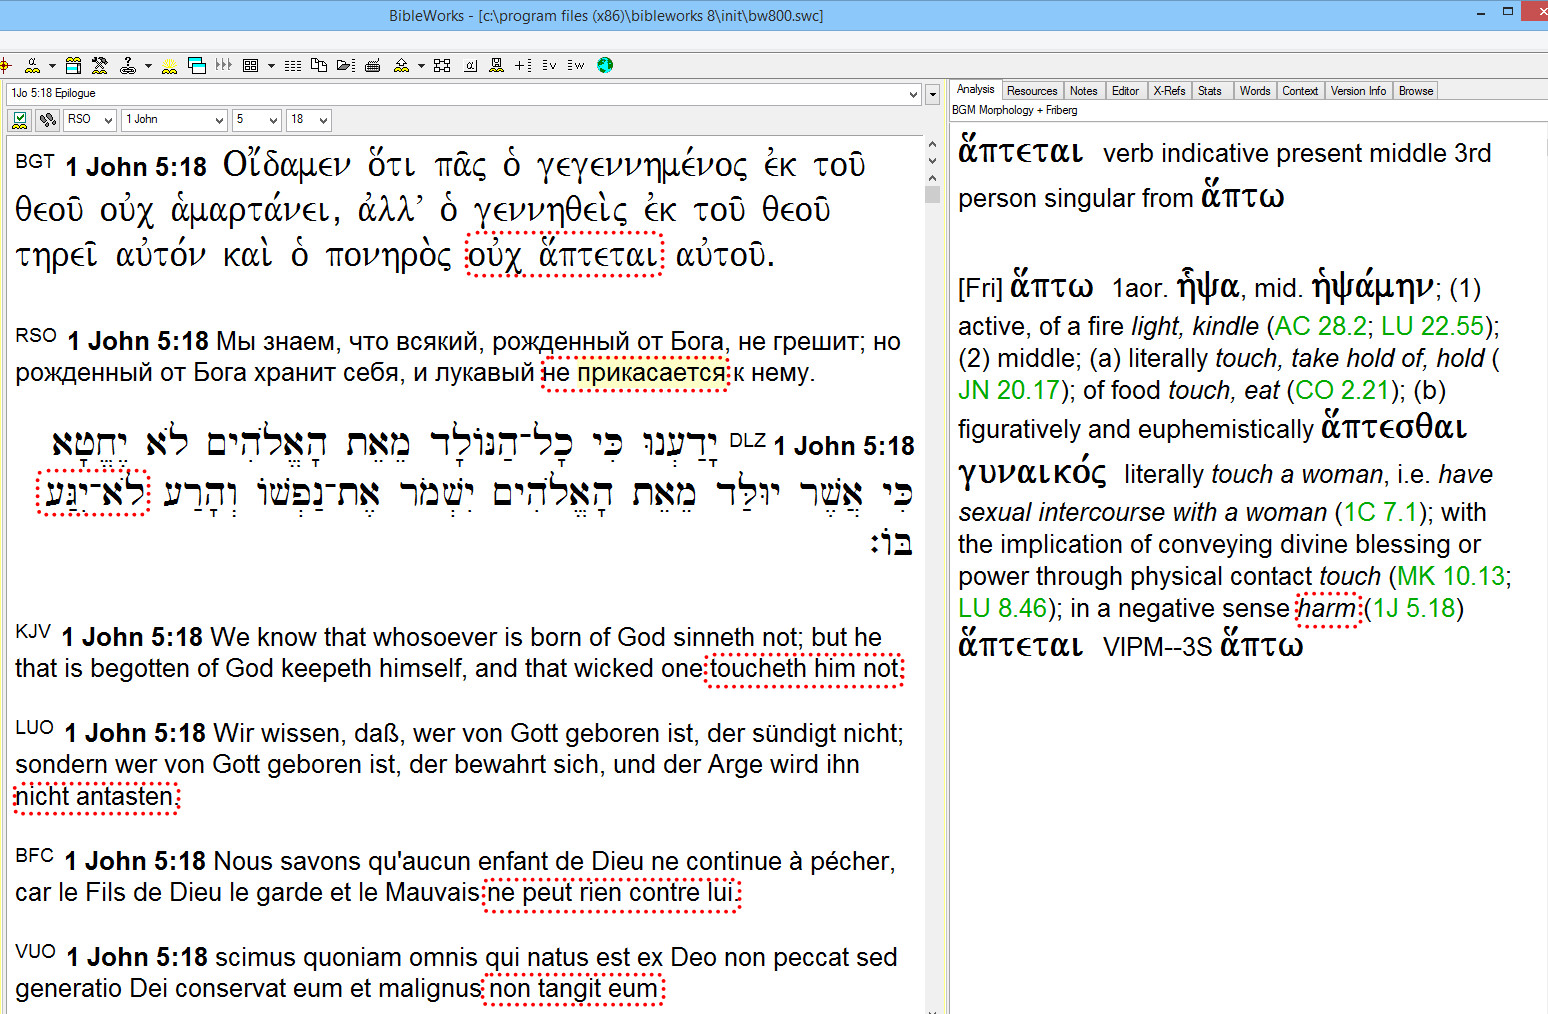Switch to the Resources tab
The width and height of the screenshot is (1548, 1014).
(x=1032, y=91)
